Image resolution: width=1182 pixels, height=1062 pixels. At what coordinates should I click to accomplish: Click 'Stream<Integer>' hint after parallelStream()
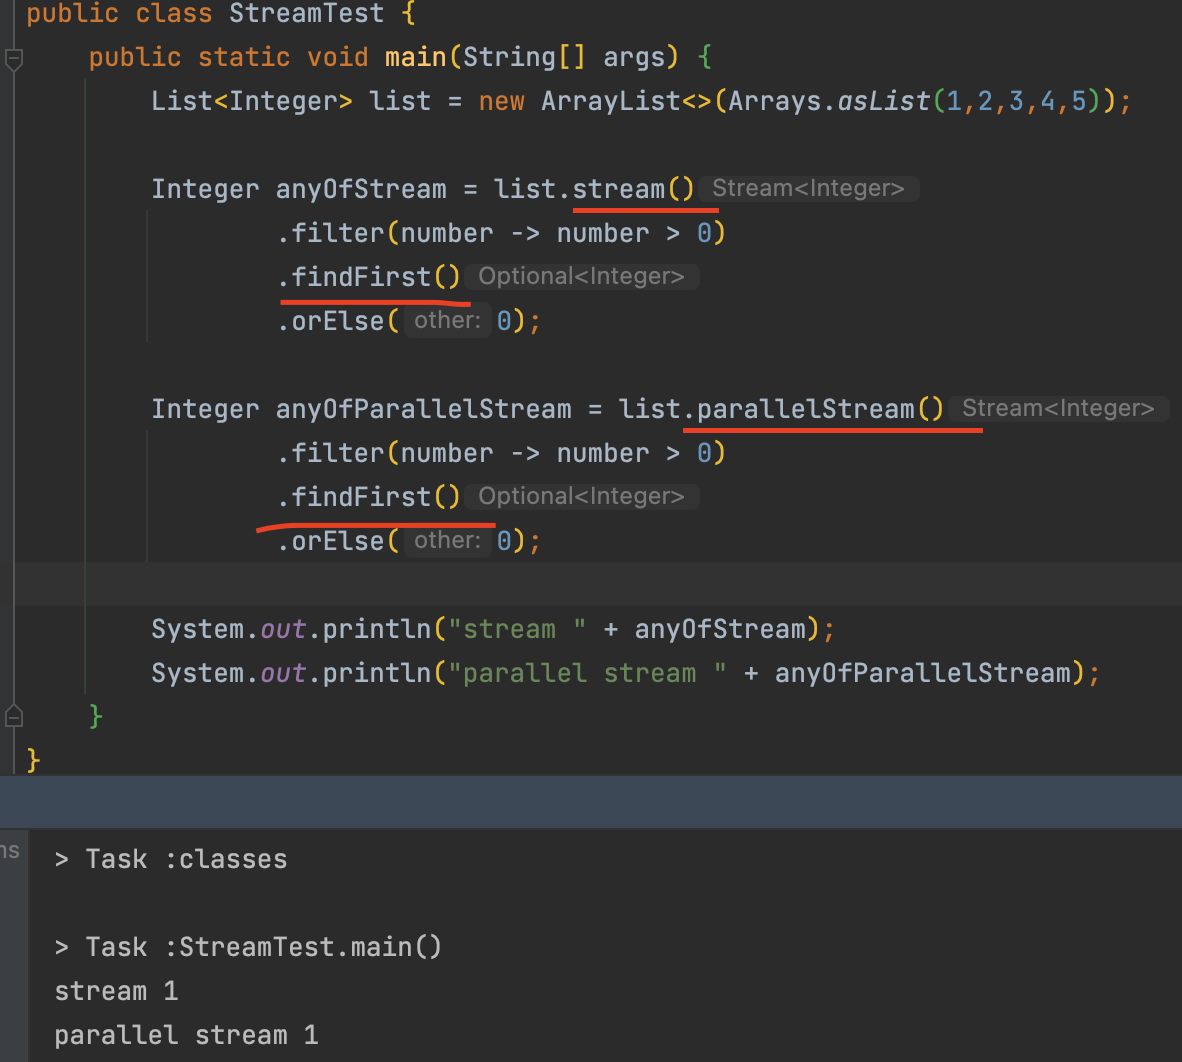click(x=1058, y=409)
